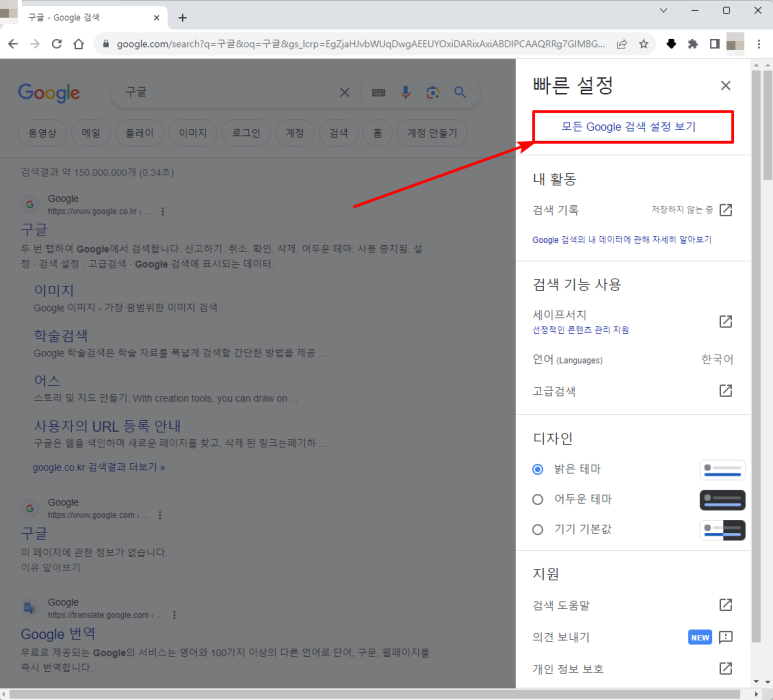This screenshot has width=773, height=700.
Task: Click the device default theme thumbnail
Action: tap(722, 530)
